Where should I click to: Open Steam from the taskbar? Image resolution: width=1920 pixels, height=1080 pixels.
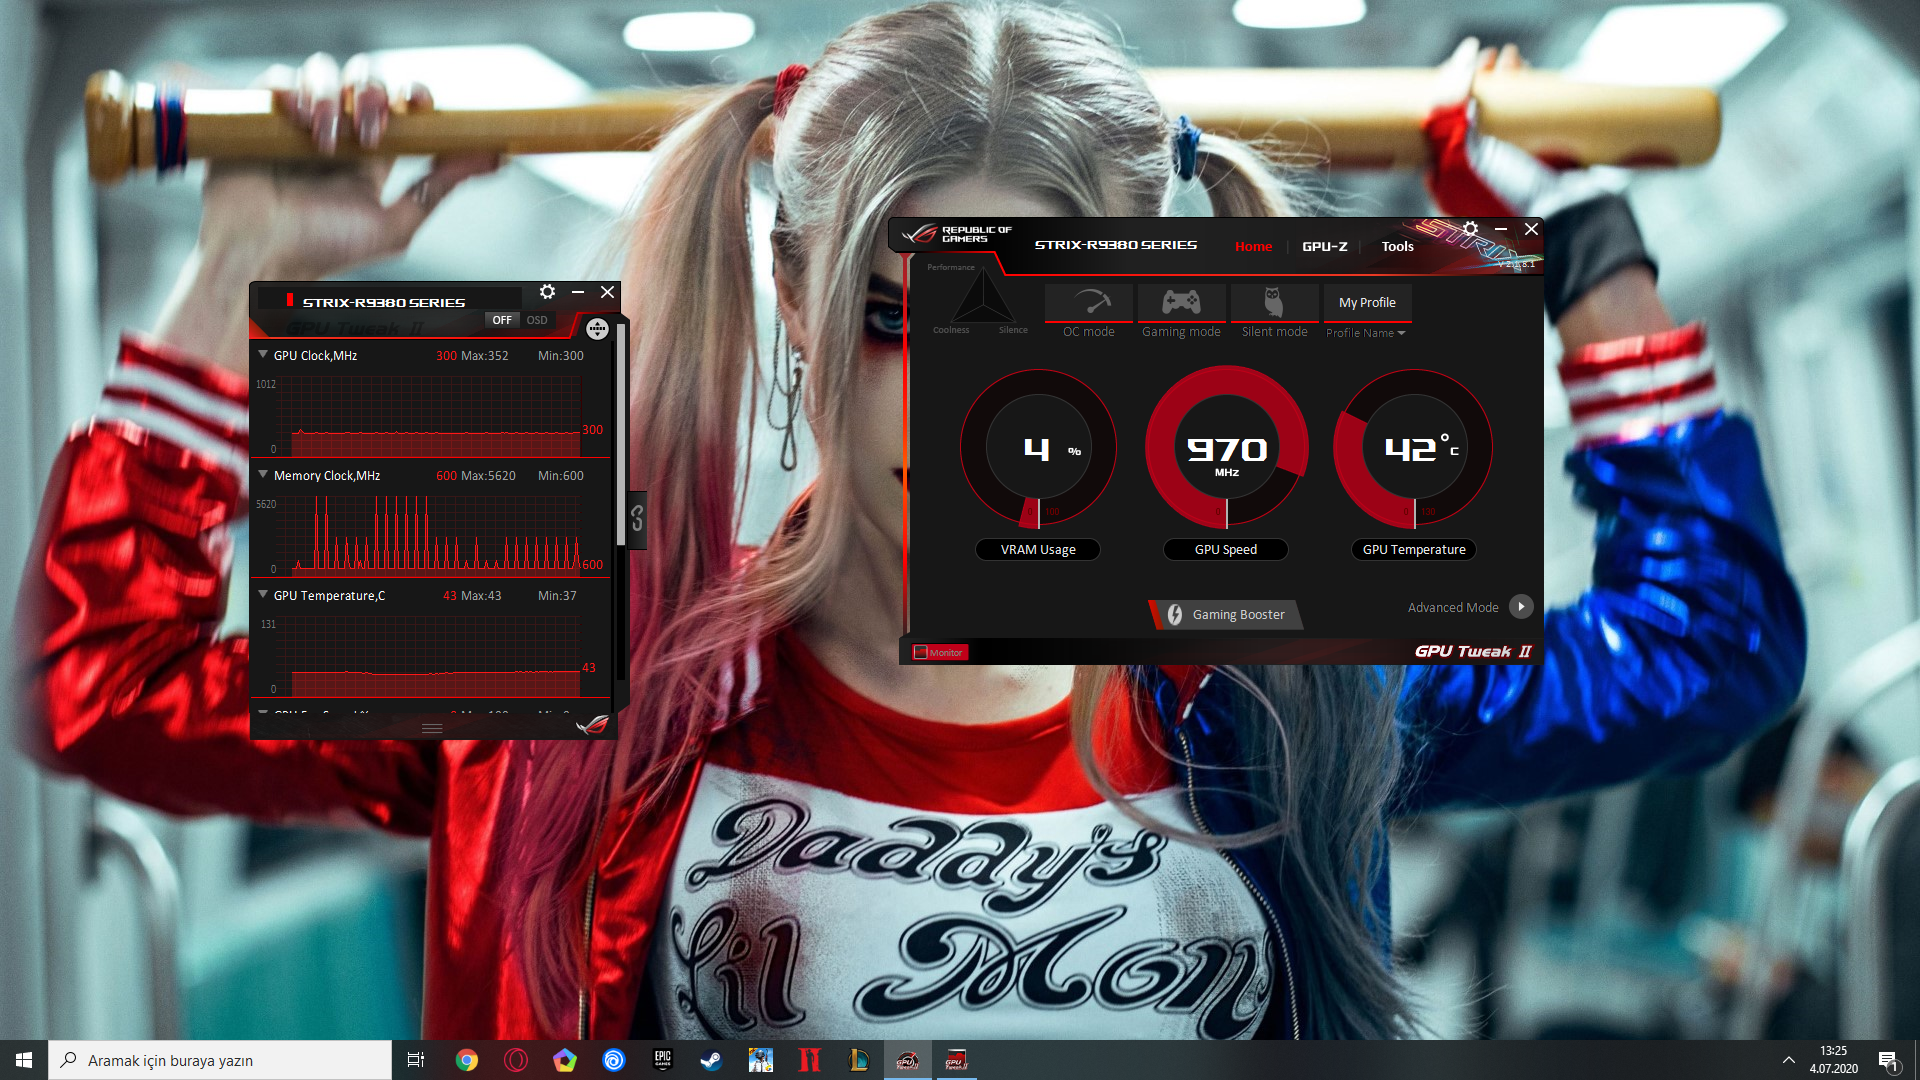click(x=711, y=1060)
